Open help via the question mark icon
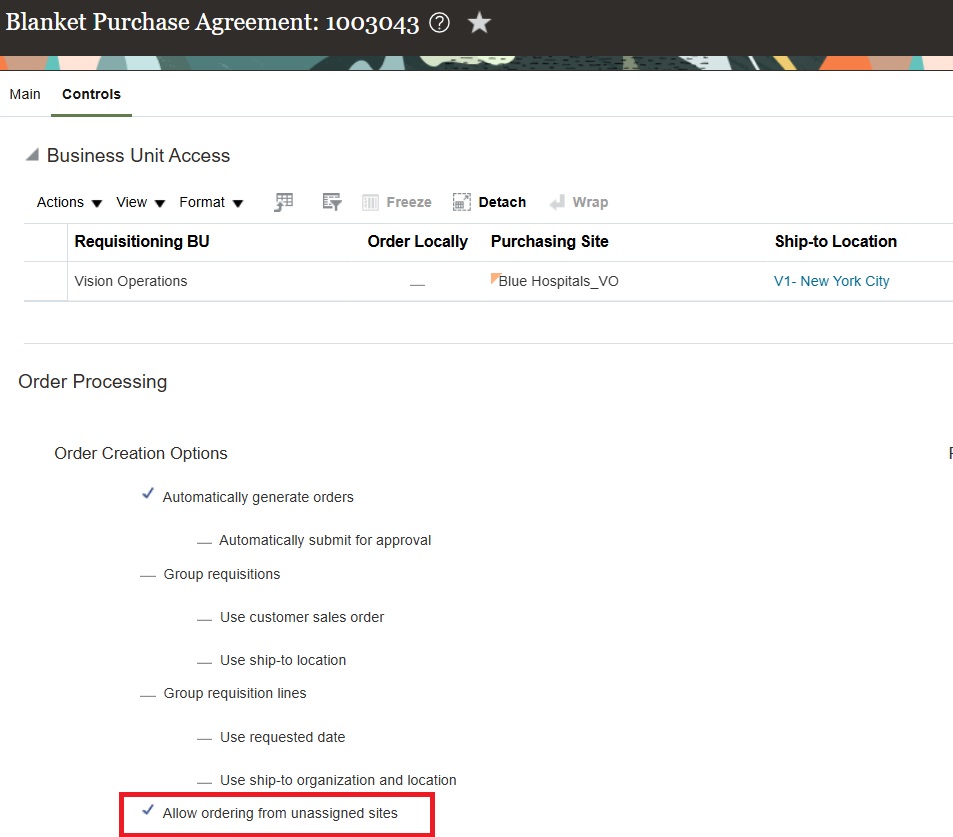Image resolution: width=953 pixels, height=837 pixels. (438, 21)
